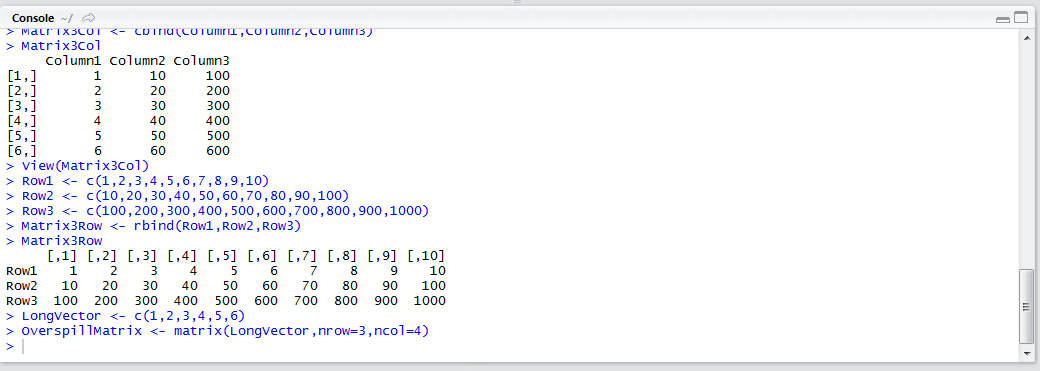Click the value 40 in Column2

[x=158, y=121]
